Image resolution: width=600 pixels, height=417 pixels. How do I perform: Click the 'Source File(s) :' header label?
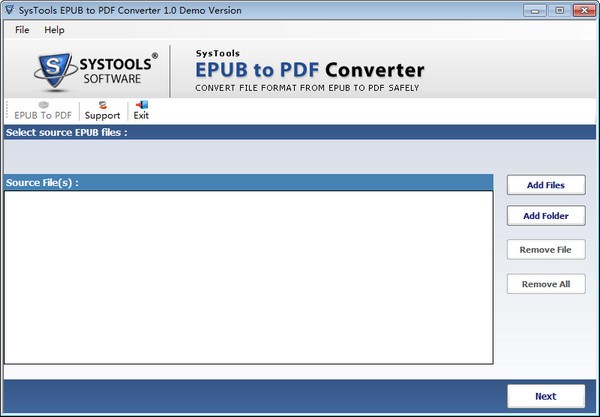point(42,182)
